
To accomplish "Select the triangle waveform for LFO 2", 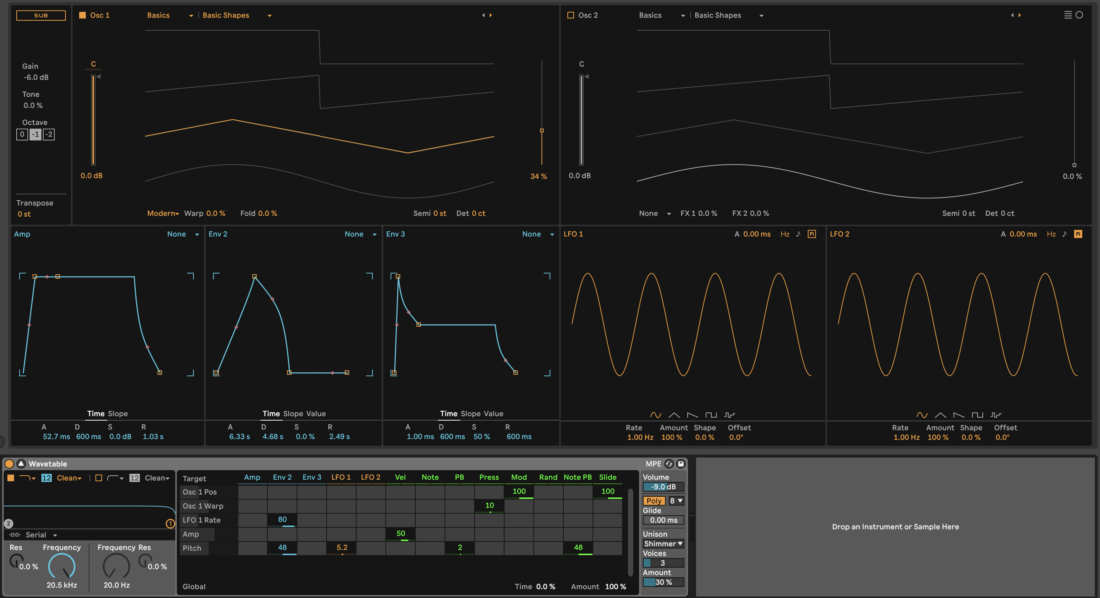I will click(941, 415).
